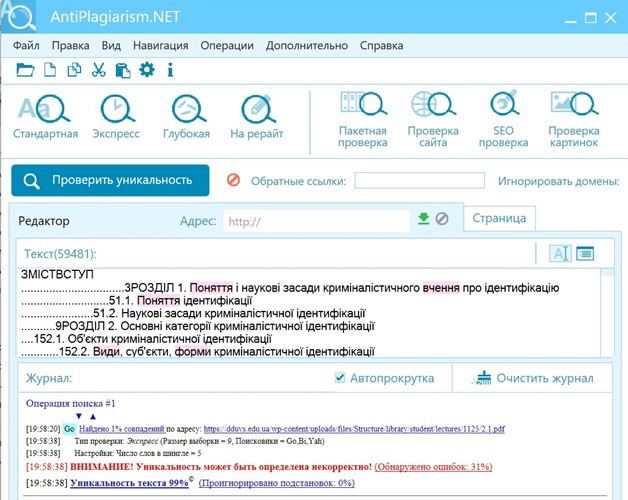This screenshot has width=628, height=500.
Task: Open file with the folder icon
Action: point(25,70)
